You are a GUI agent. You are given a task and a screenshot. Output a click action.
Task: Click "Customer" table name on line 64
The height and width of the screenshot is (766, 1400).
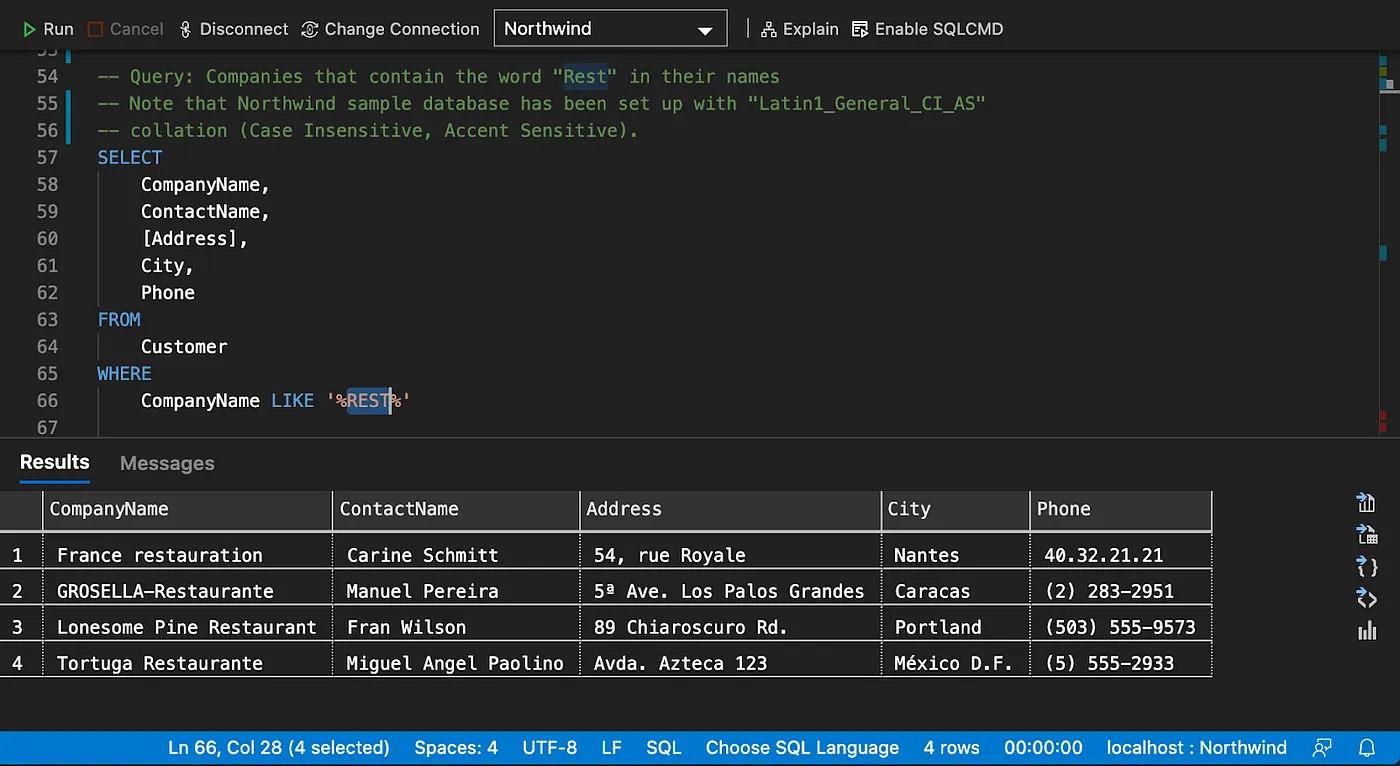point(184,346)
